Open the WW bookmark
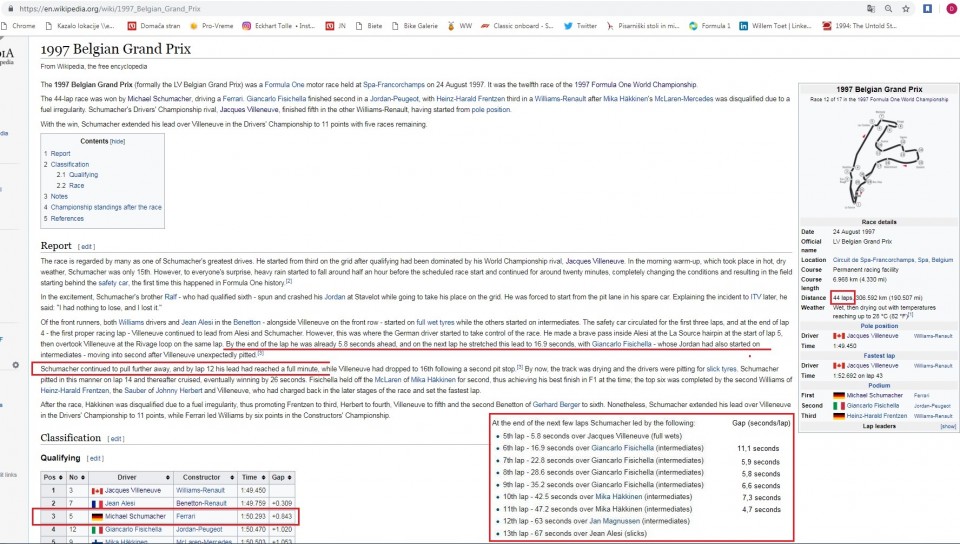This screenshot has width=960, height=544. click(460, 26)
